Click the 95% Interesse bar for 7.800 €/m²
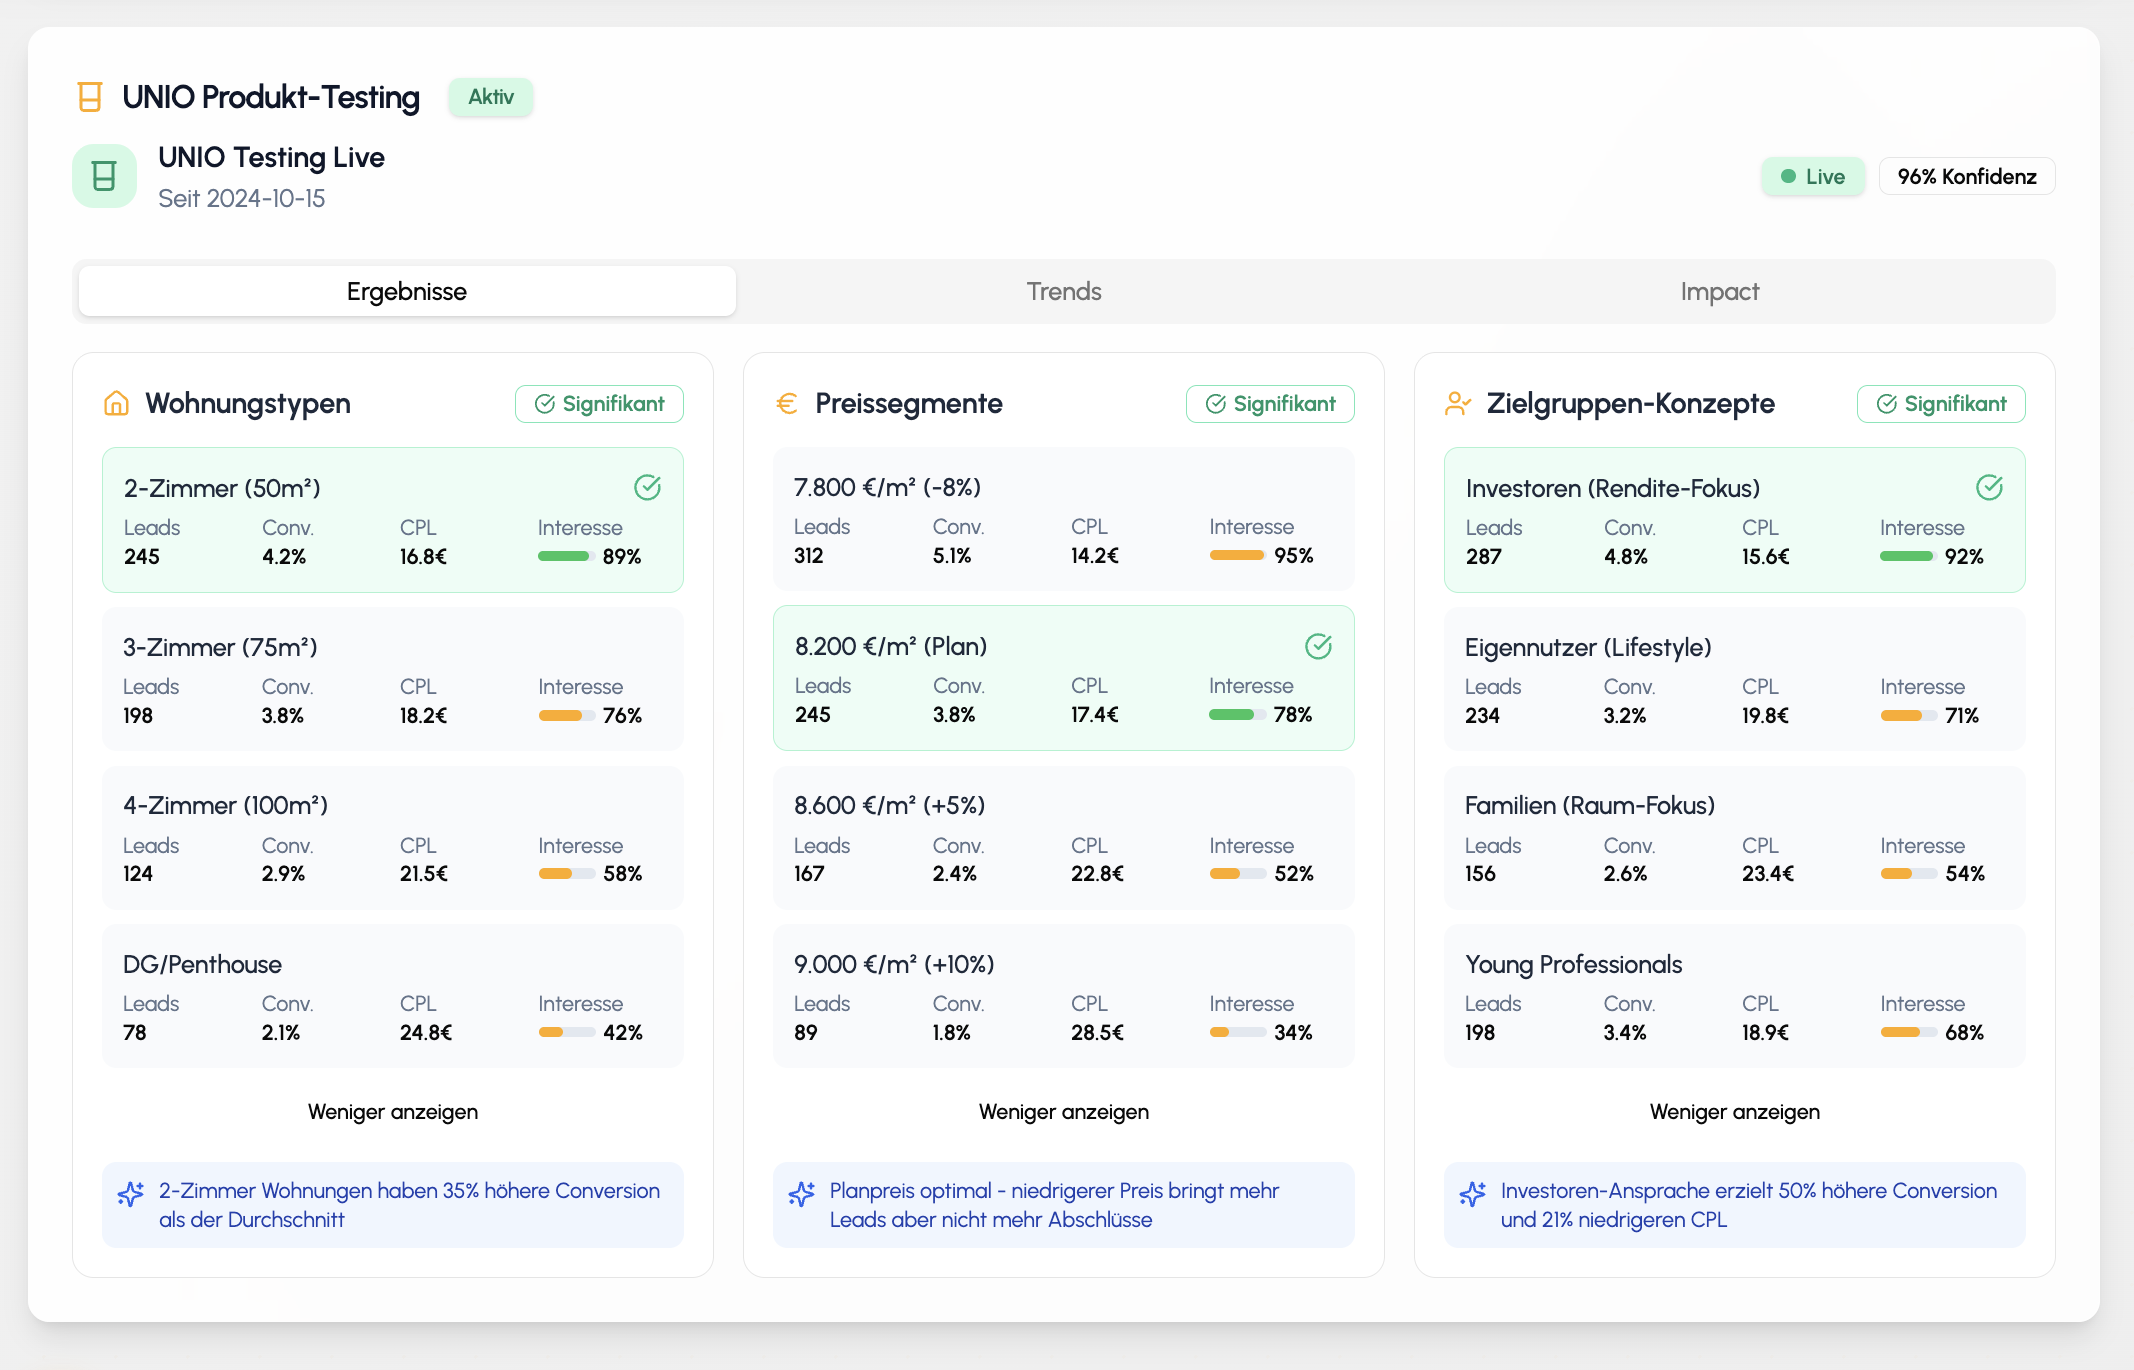 click(1237, 555)
